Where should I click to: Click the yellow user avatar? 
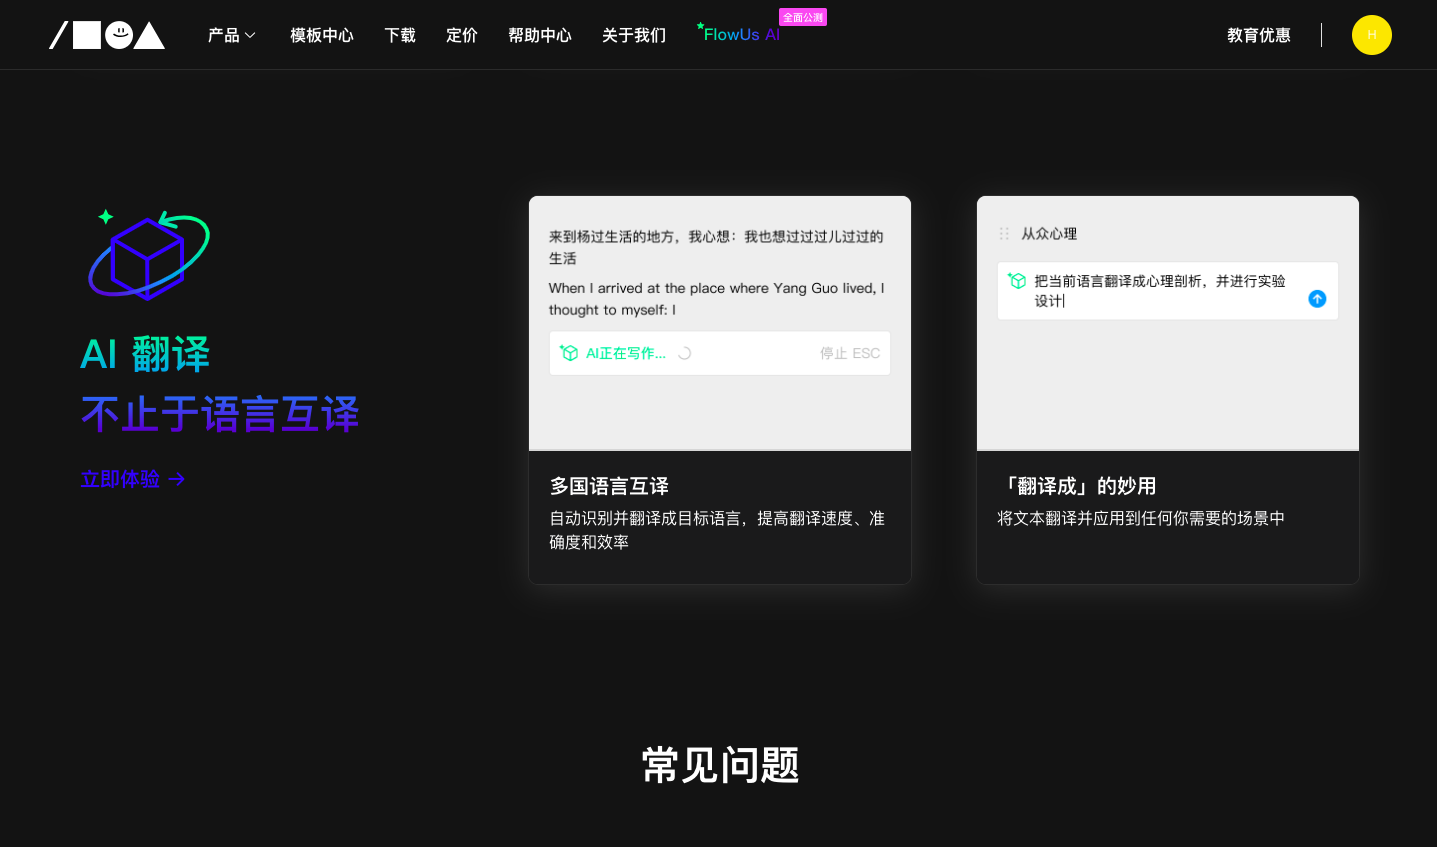[1372, 35]
